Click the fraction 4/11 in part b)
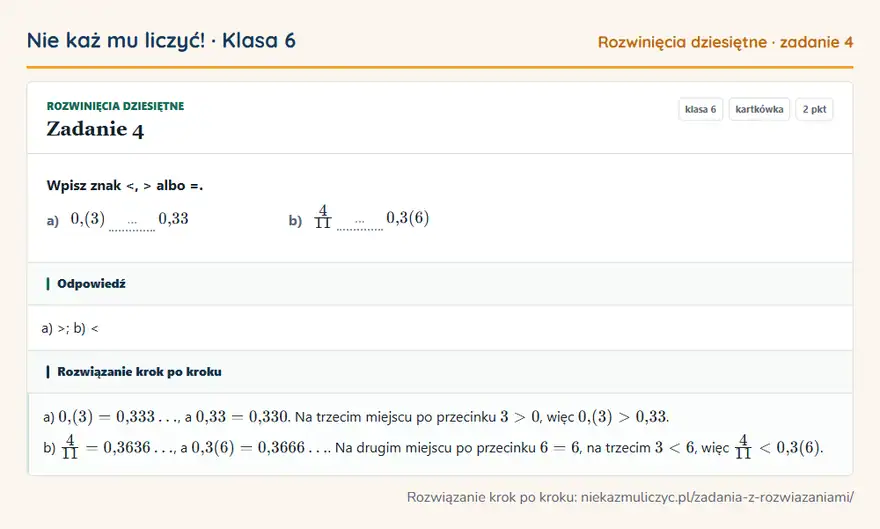This screenshot has width=880, height=529. 323,217
